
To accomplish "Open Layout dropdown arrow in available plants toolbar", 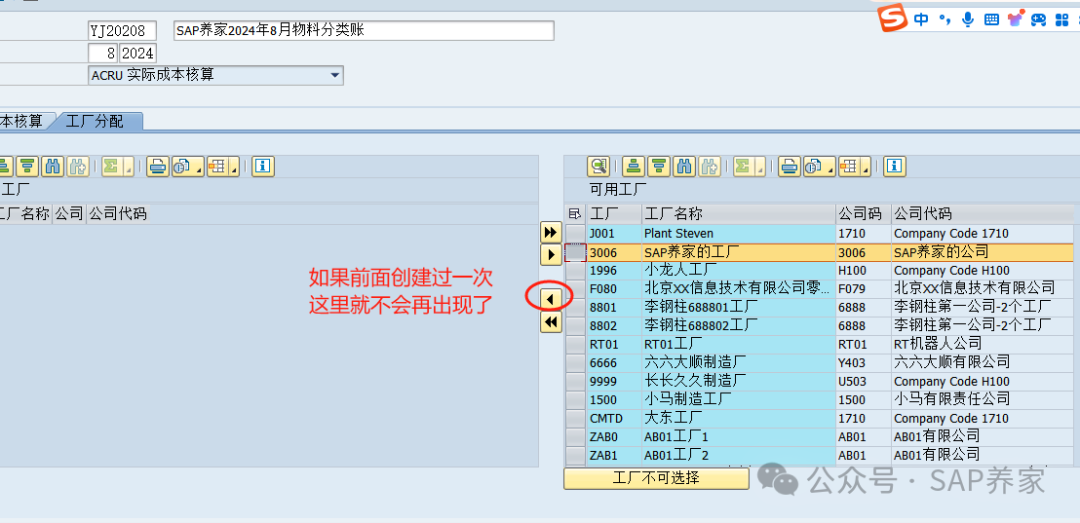I will pyautogui.click(x=865, y=168).
